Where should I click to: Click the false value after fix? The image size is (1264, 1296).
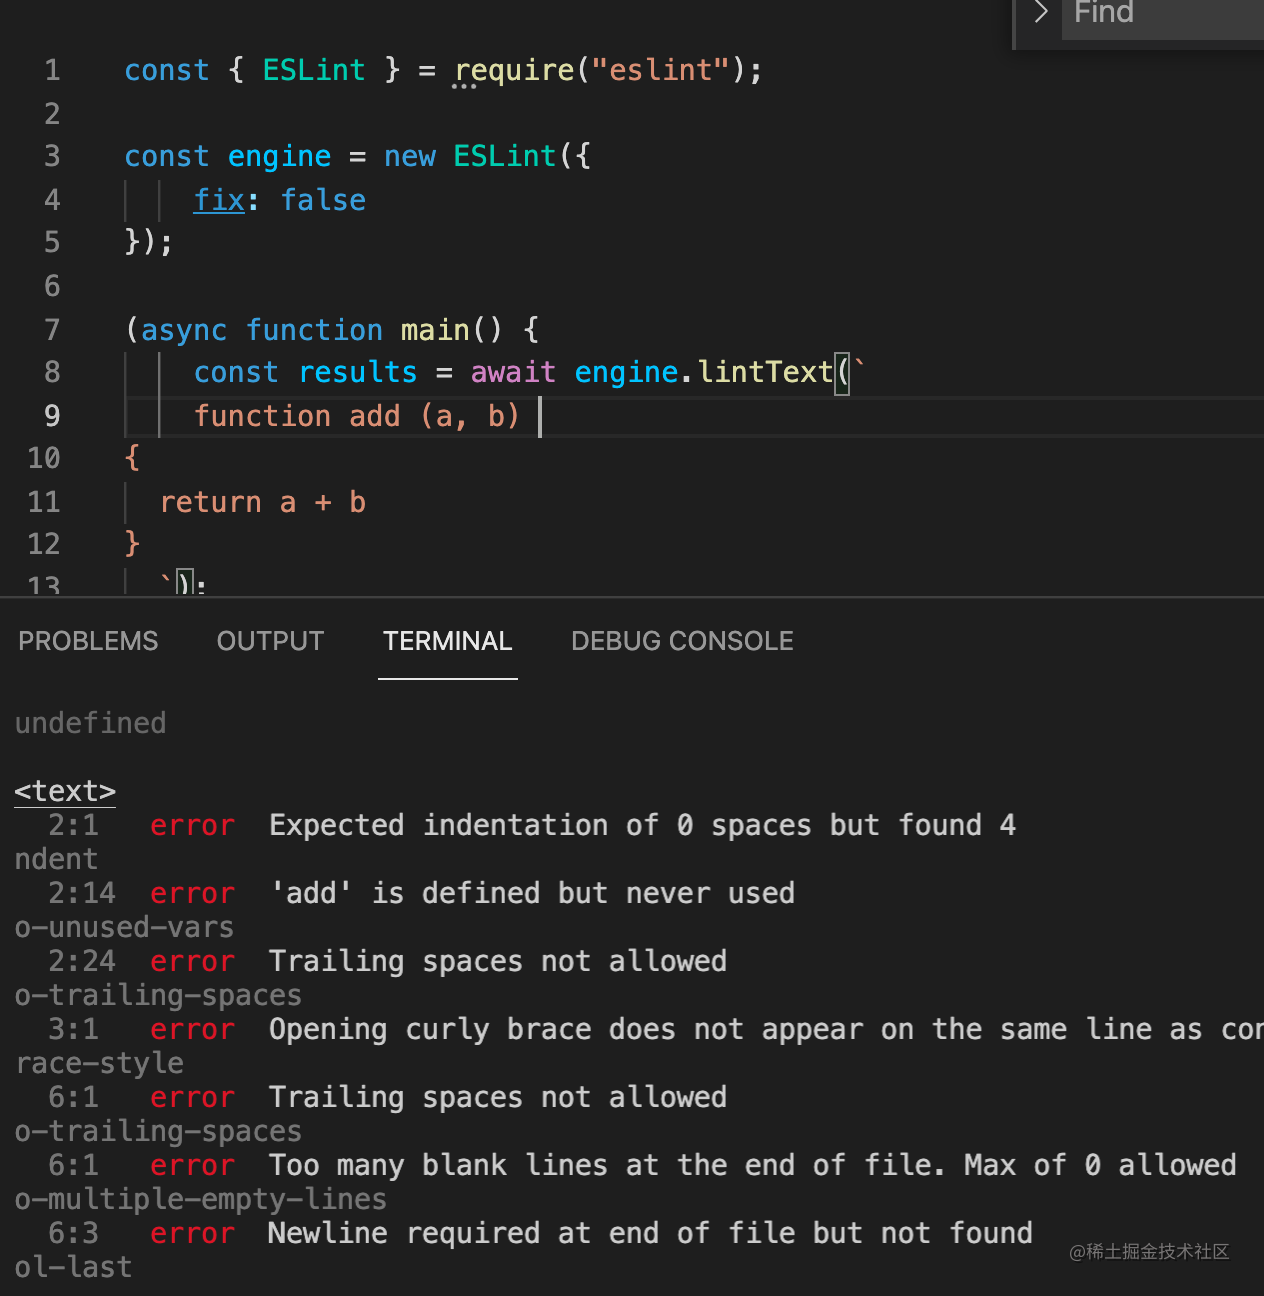click(323, 200)
